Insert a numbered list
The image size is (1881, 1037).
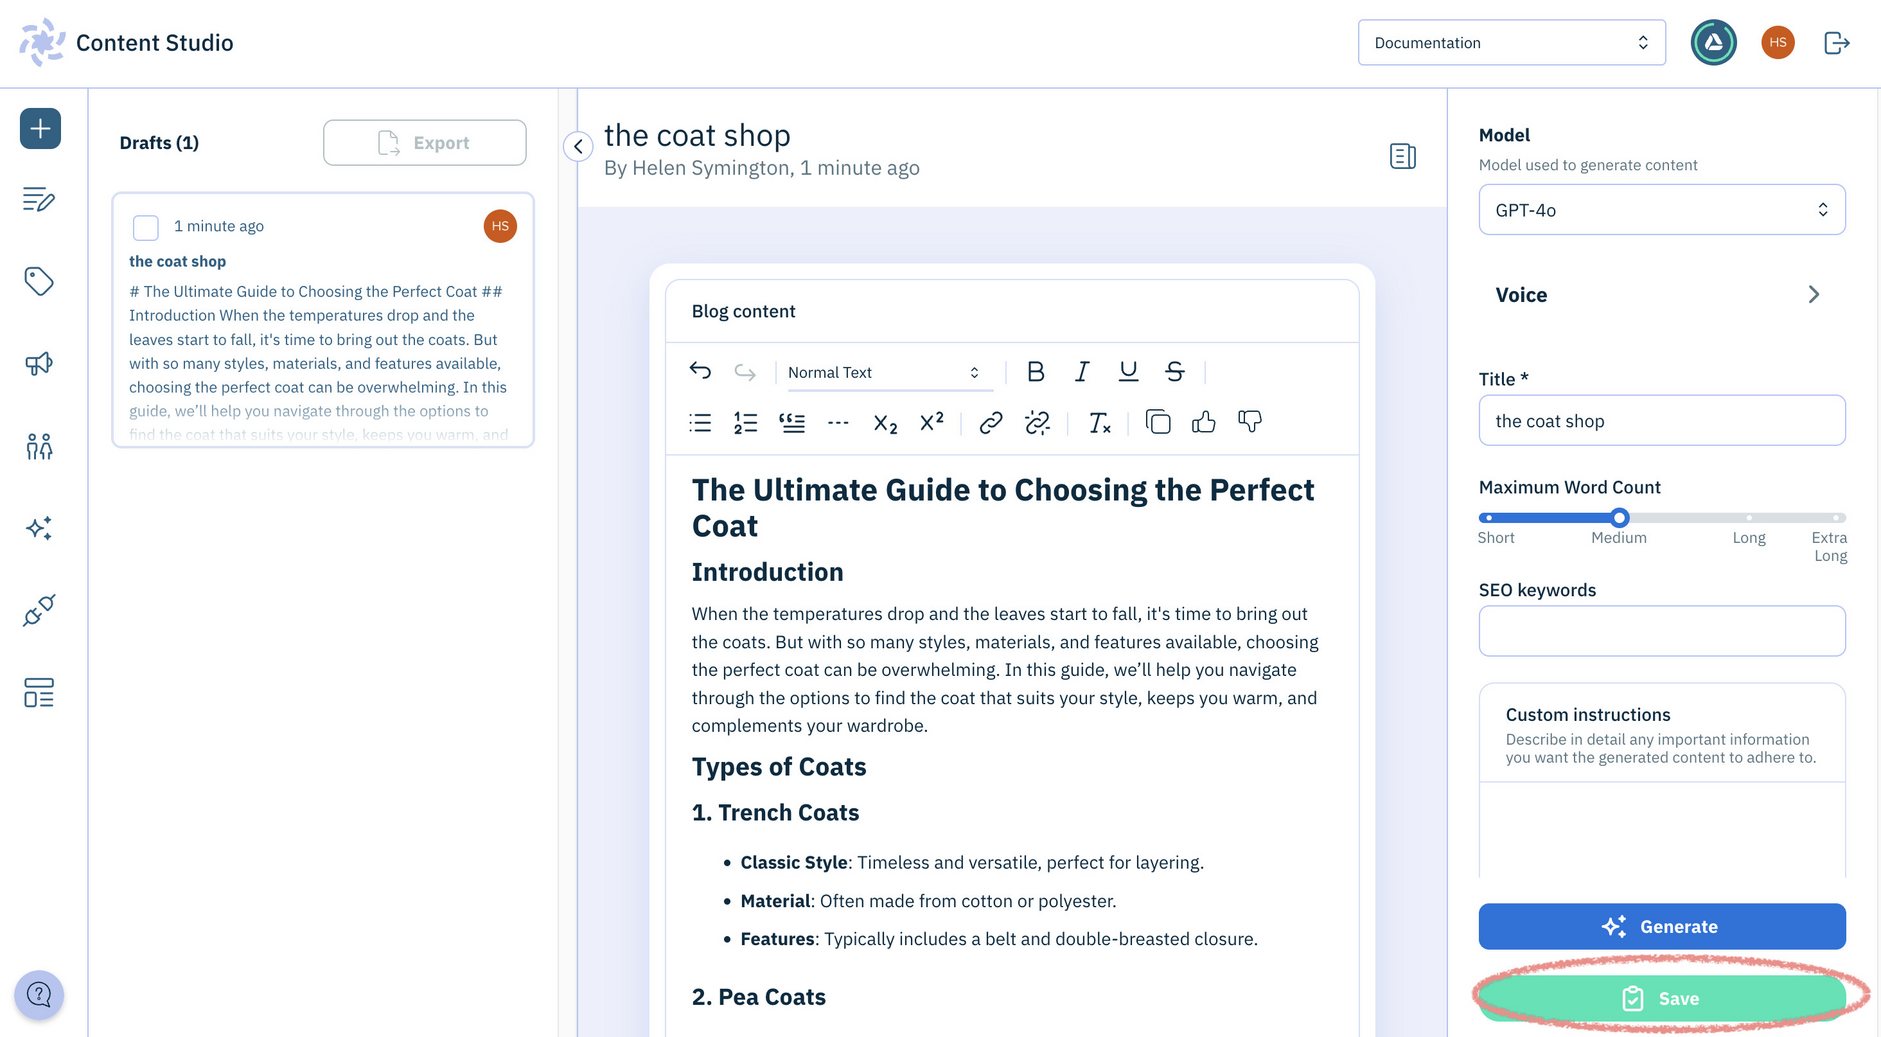click(x=746, y=423)
